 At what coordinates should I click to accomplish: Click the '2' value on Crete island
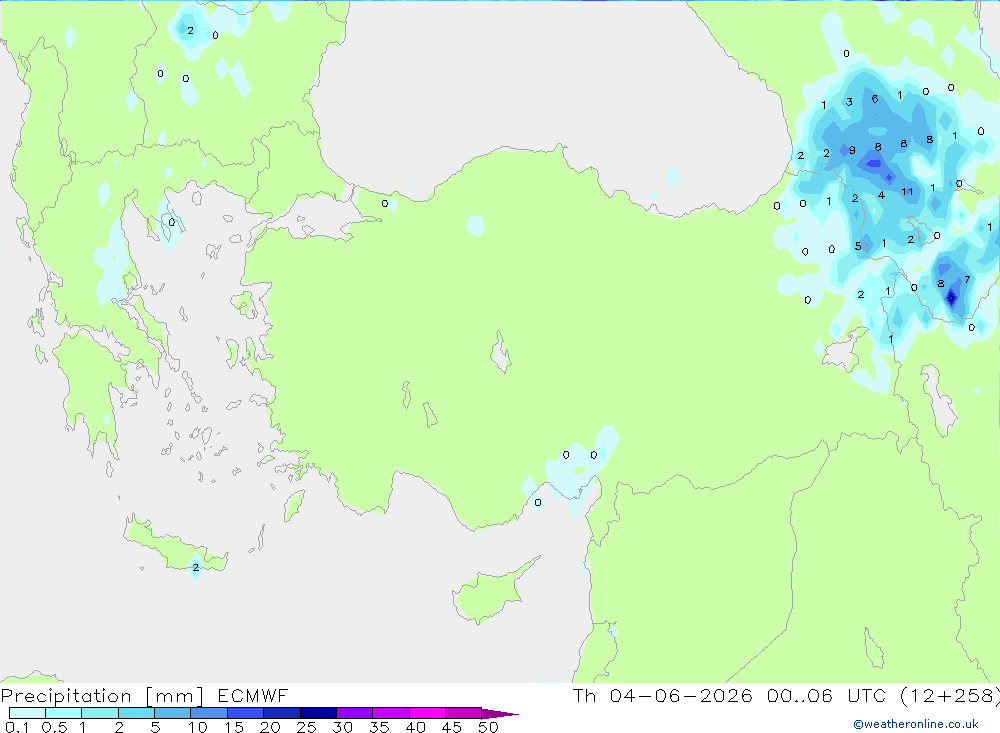click(195, 567)
